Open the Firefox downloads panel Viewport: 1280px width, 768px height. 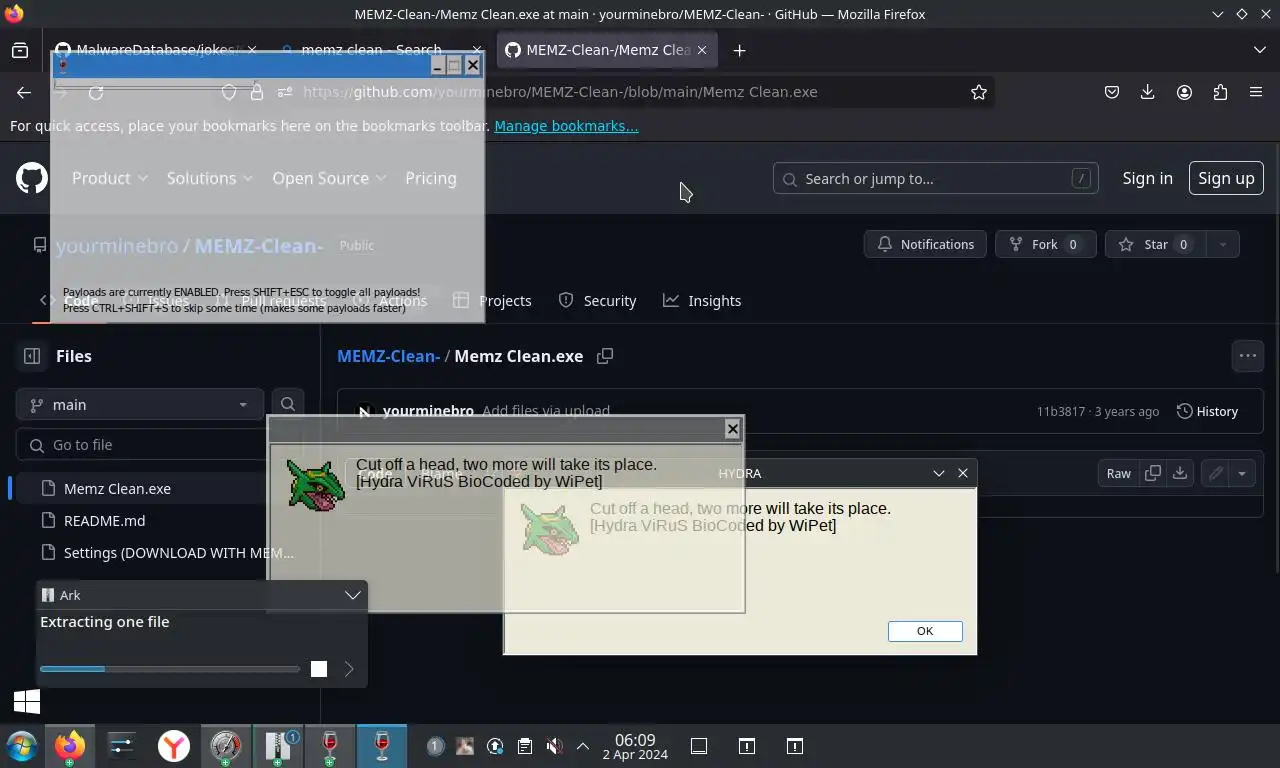1148,92
